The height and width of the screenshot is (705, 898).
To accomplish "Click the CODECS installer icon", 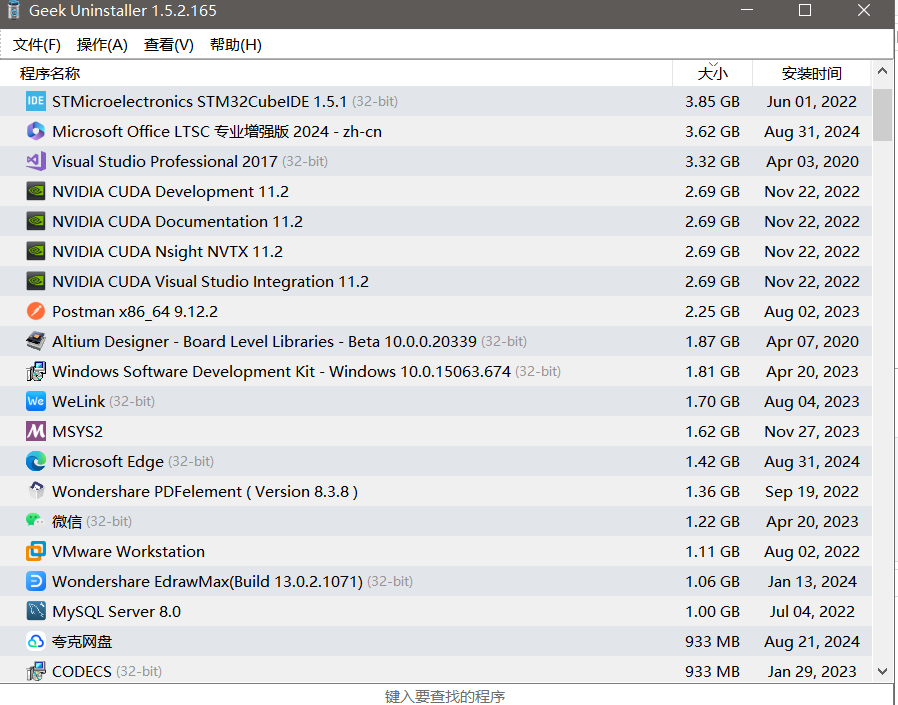I will (x=36, y=671).
